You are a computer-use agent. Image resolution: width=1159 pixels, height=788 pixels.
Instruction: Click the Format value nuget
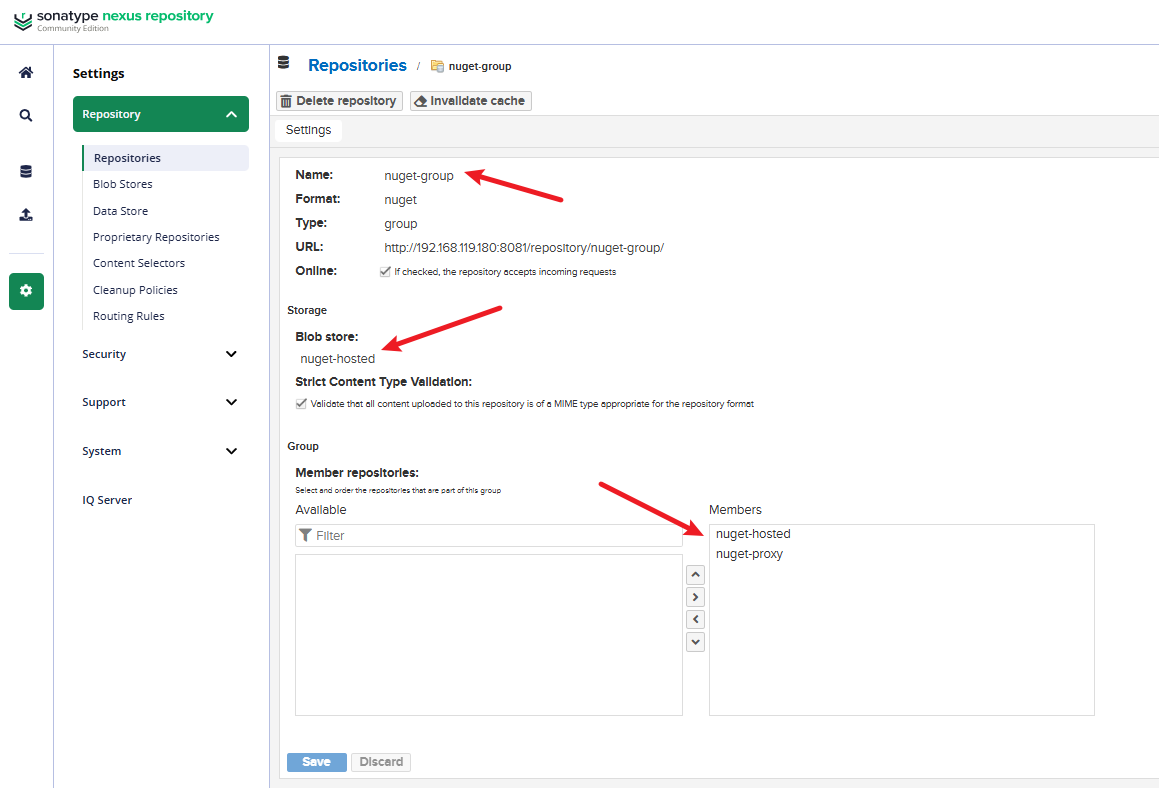tap(401, 200)
